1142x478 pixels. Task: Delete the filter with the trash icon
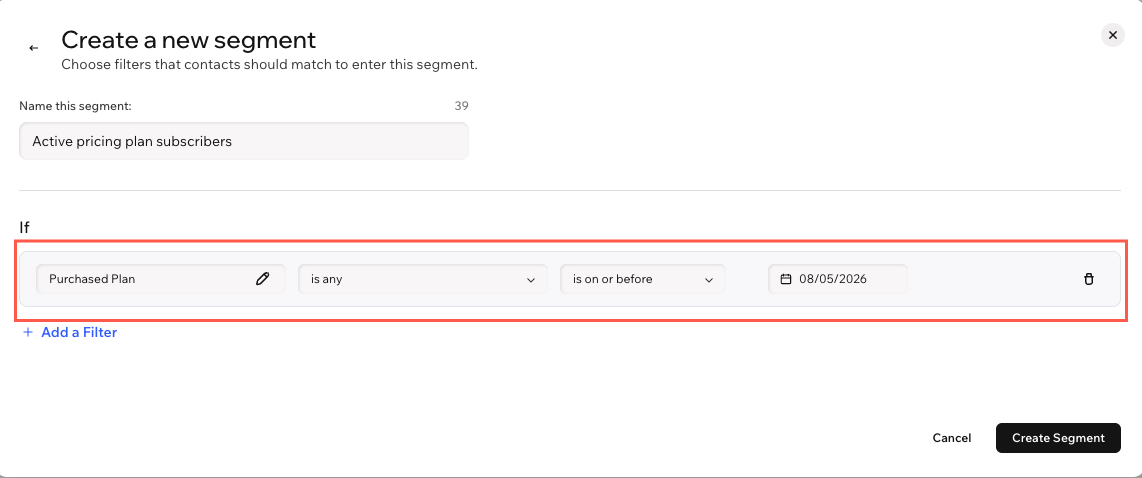click(1089, 279)
